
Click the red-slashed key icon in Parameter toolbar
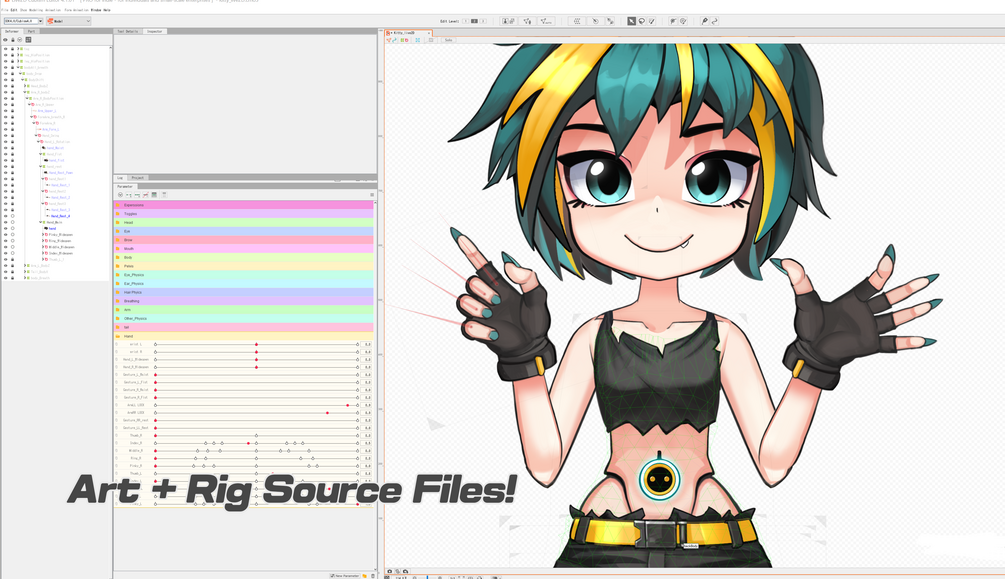coord(145,195)
